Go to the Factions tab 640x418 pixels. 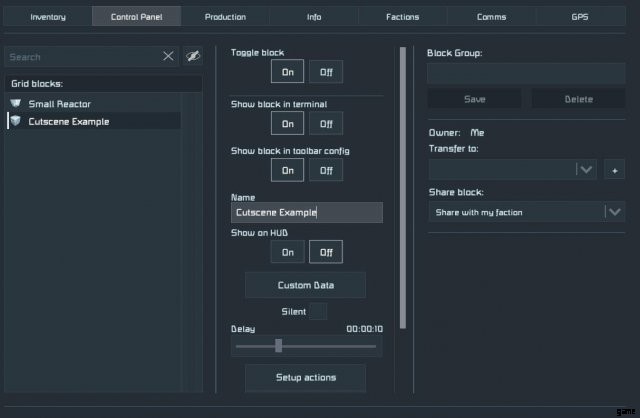click(402, 17)
